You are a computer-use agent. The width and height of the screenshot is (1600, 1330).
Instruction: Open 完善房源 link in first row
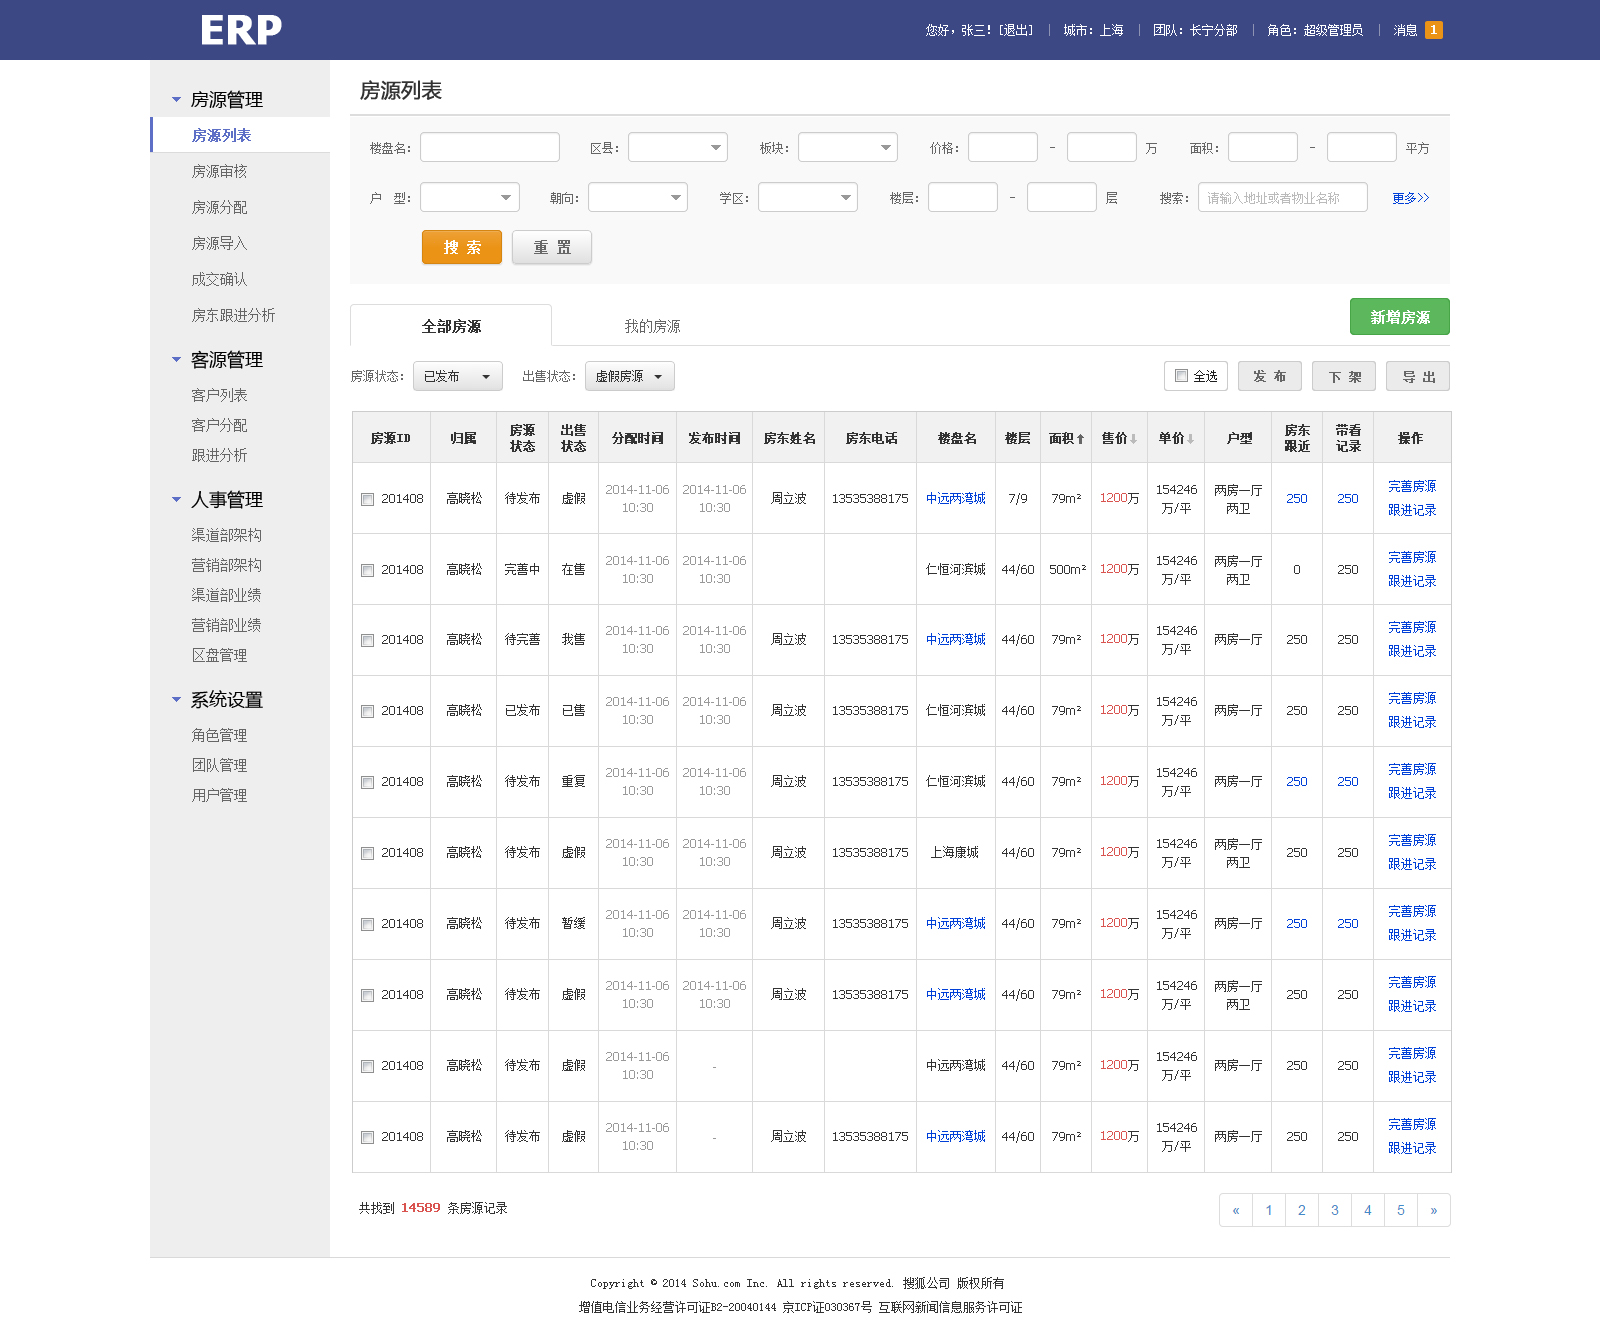[1411, 486]
